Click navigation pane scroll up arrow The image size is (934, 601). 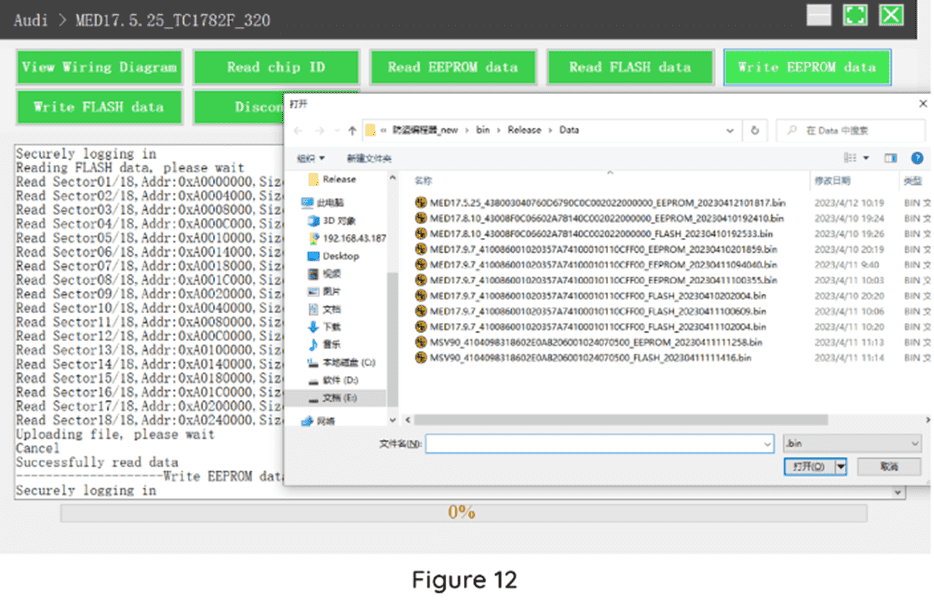click(393, 178)
